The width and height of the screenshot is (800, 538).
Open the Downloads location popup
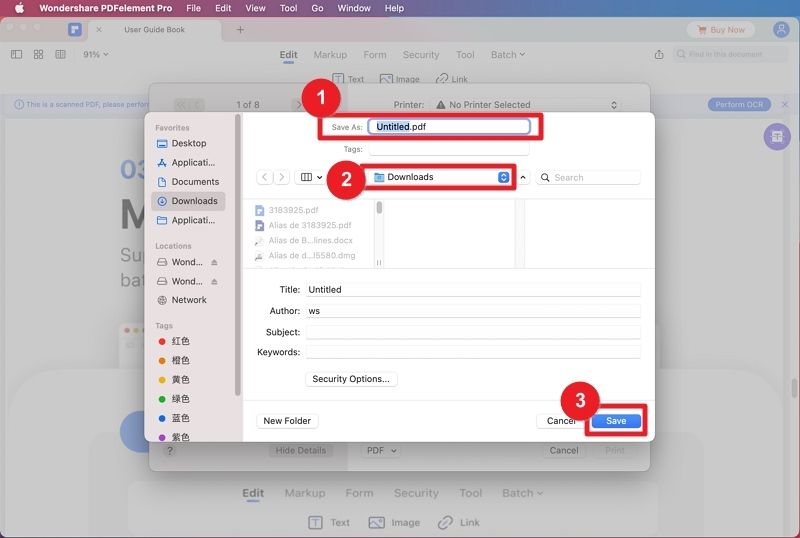pyautogui.click(x=441, y=177)
